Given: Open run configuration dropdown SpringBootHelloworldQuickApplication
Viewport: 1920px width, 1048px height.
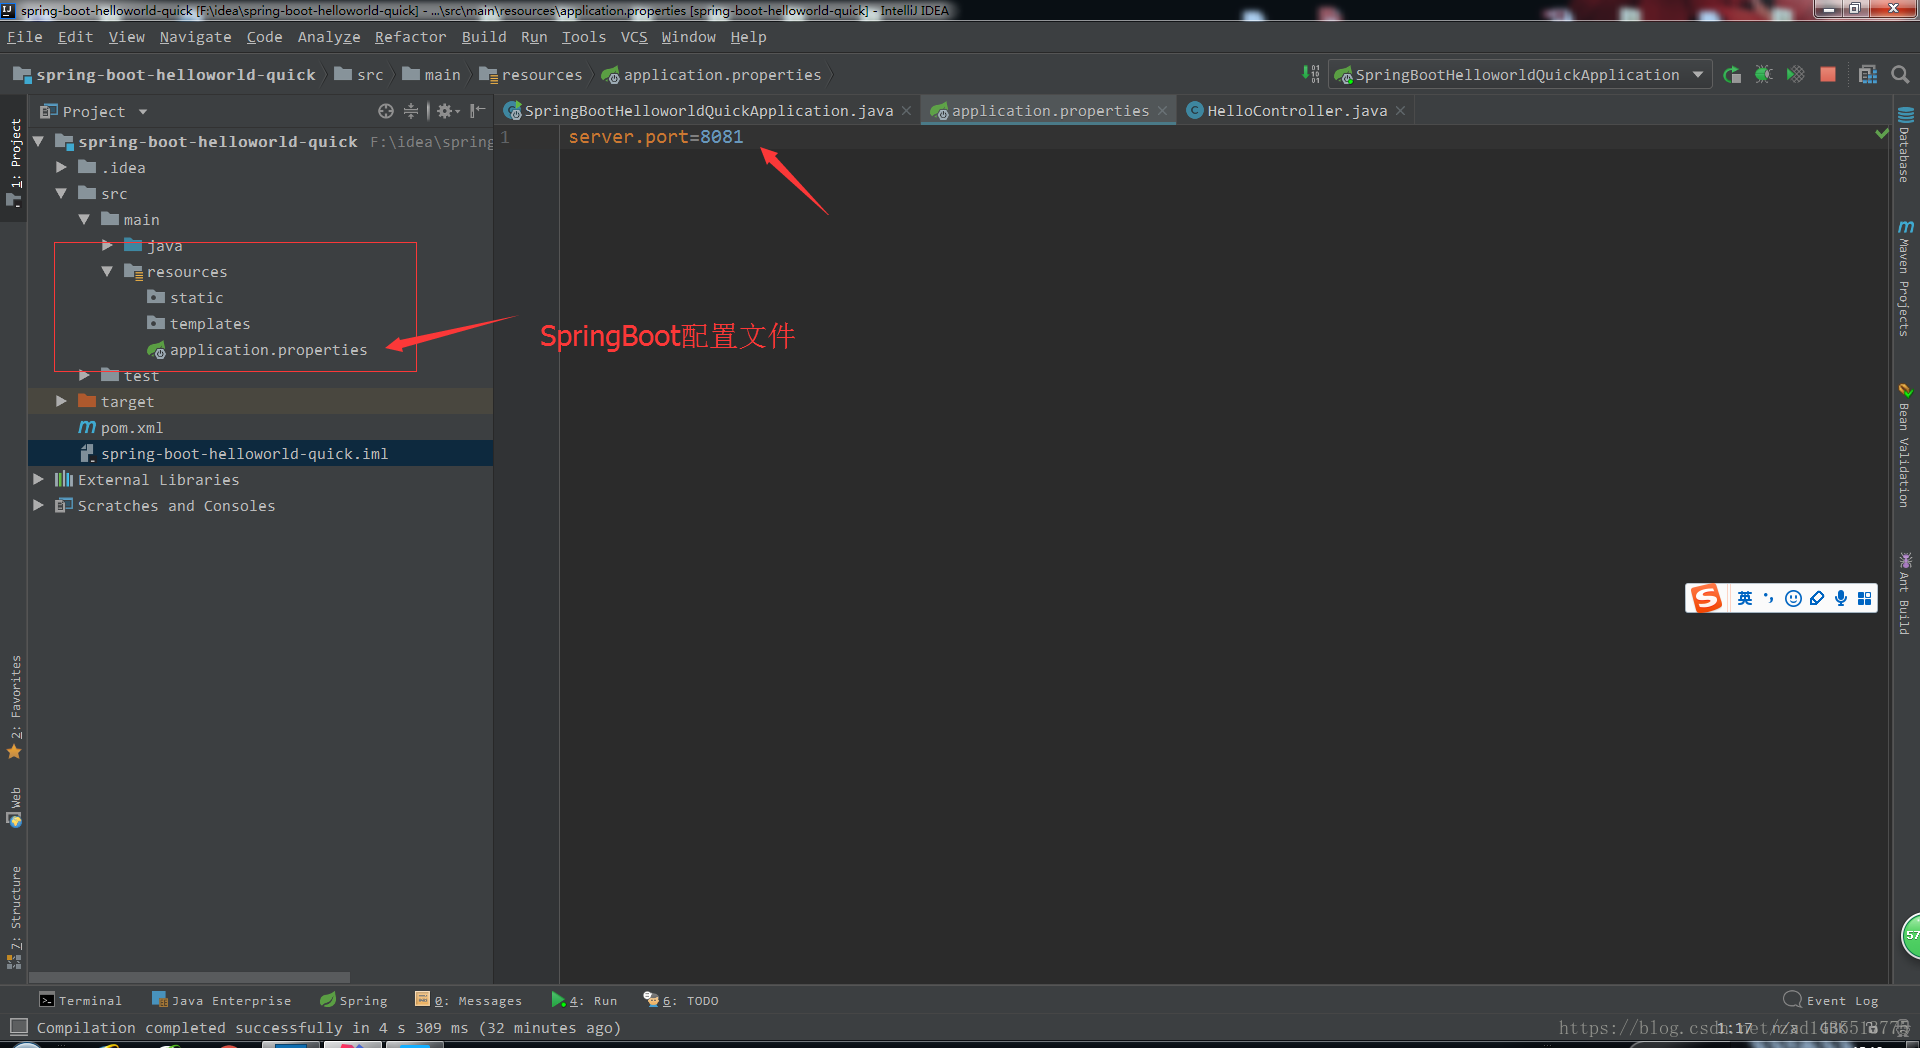Looking at the screenshot, I should [1519, 75].
